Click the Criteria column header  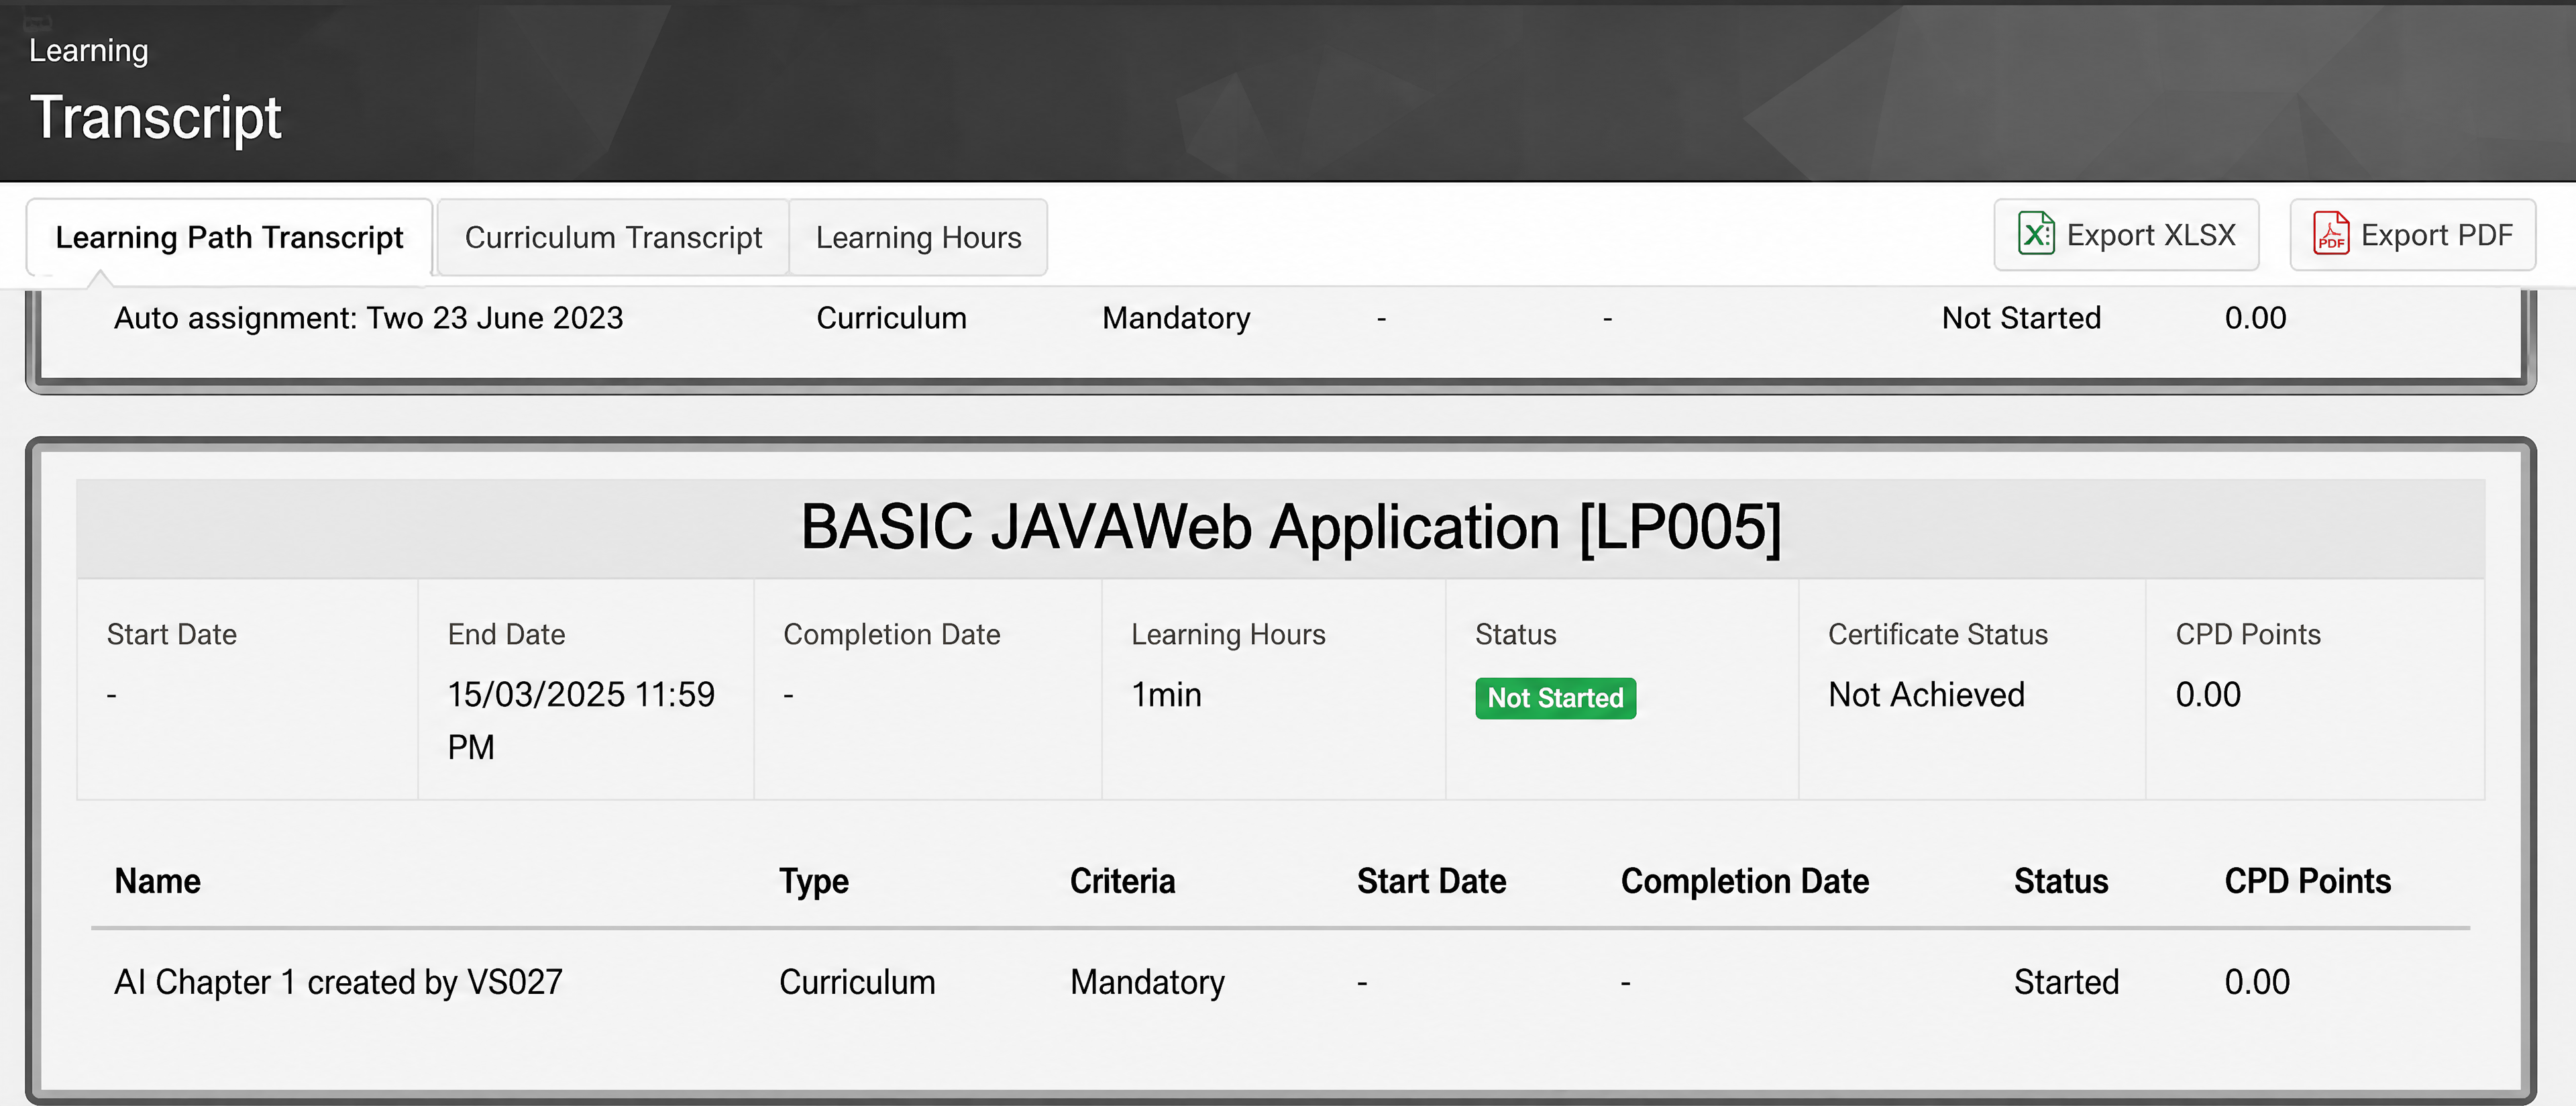click(x=1122, y=881)
